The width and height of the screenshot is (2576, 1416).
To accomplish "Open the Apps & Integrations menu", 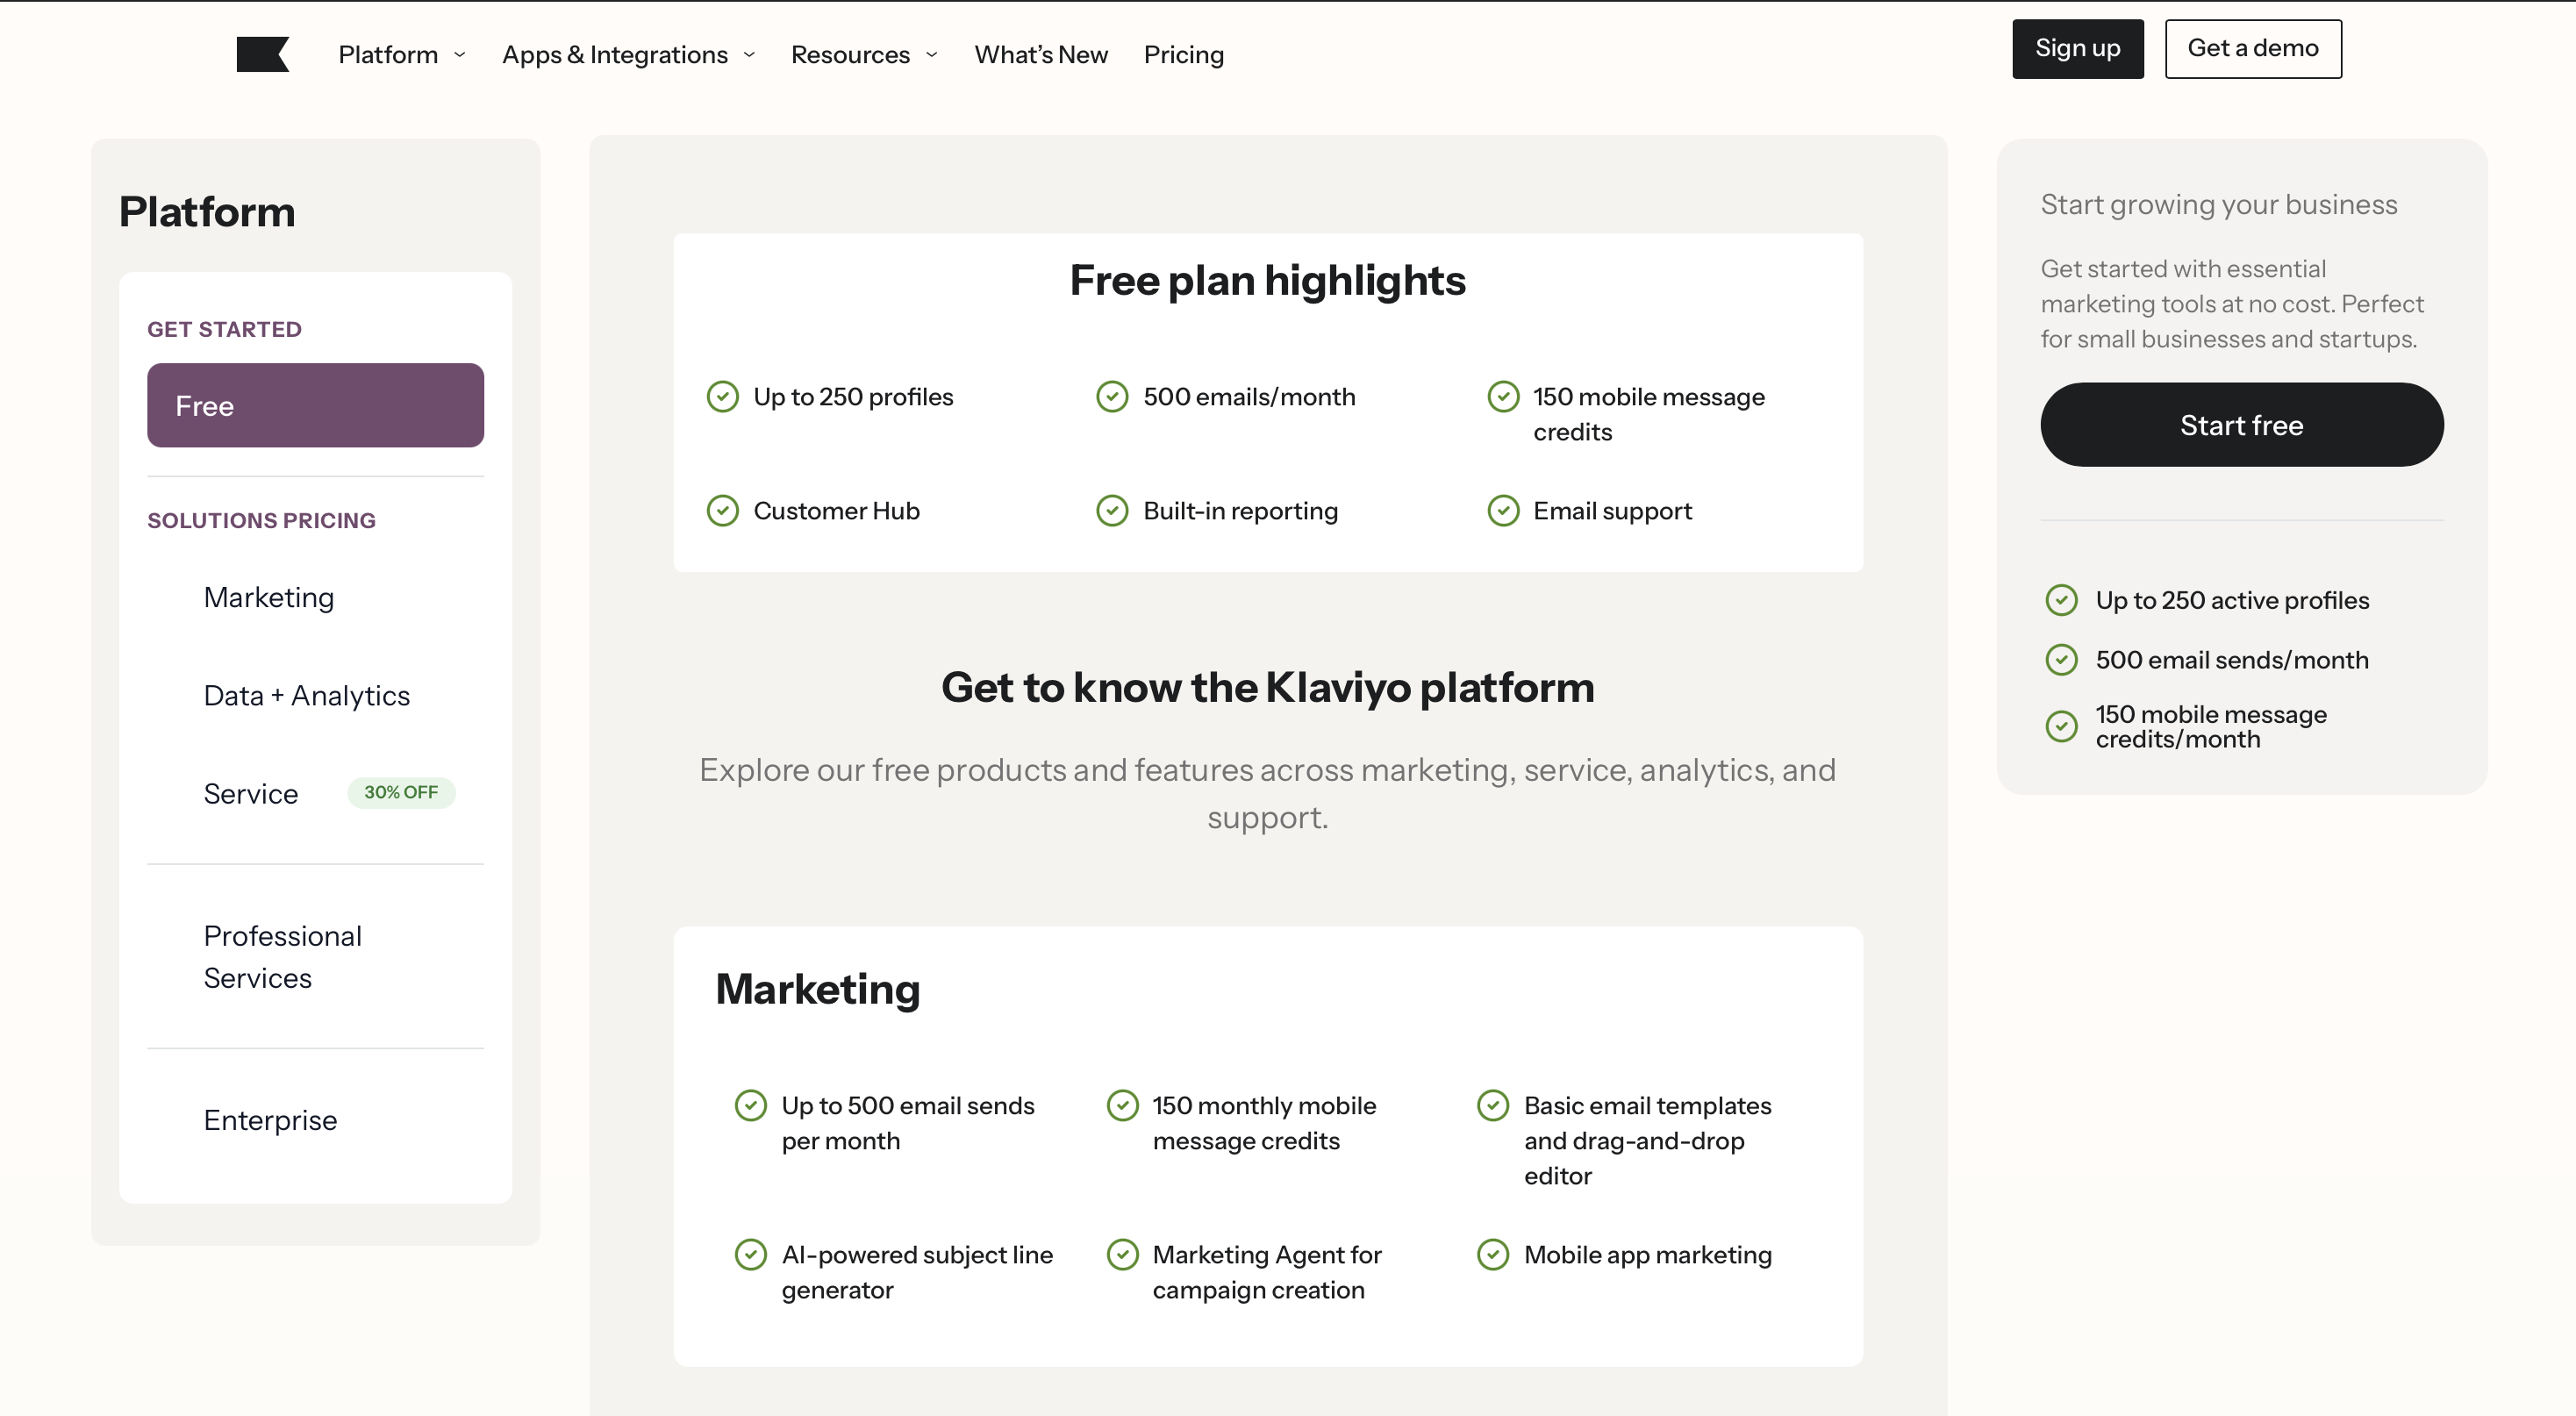I will [x=615, y=54].
